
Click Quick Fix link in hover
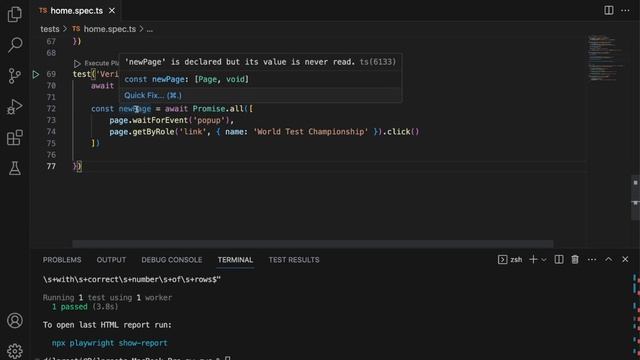pyautogui.click(x=153, y=95)
